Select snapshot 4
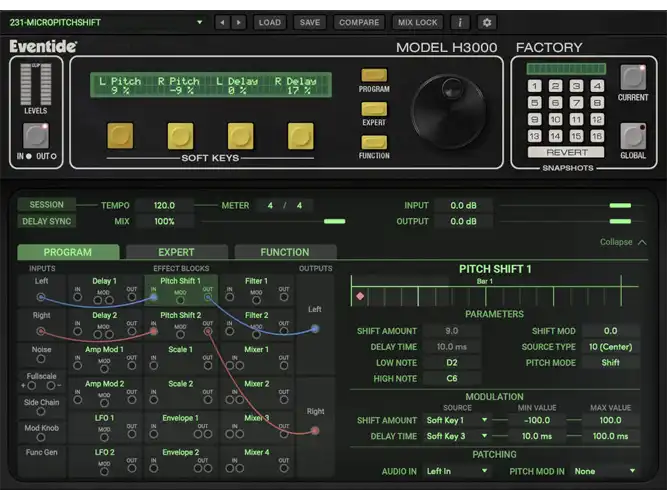Image resolution: width=667 pixels, height=500 pixels. coord(597,86)
